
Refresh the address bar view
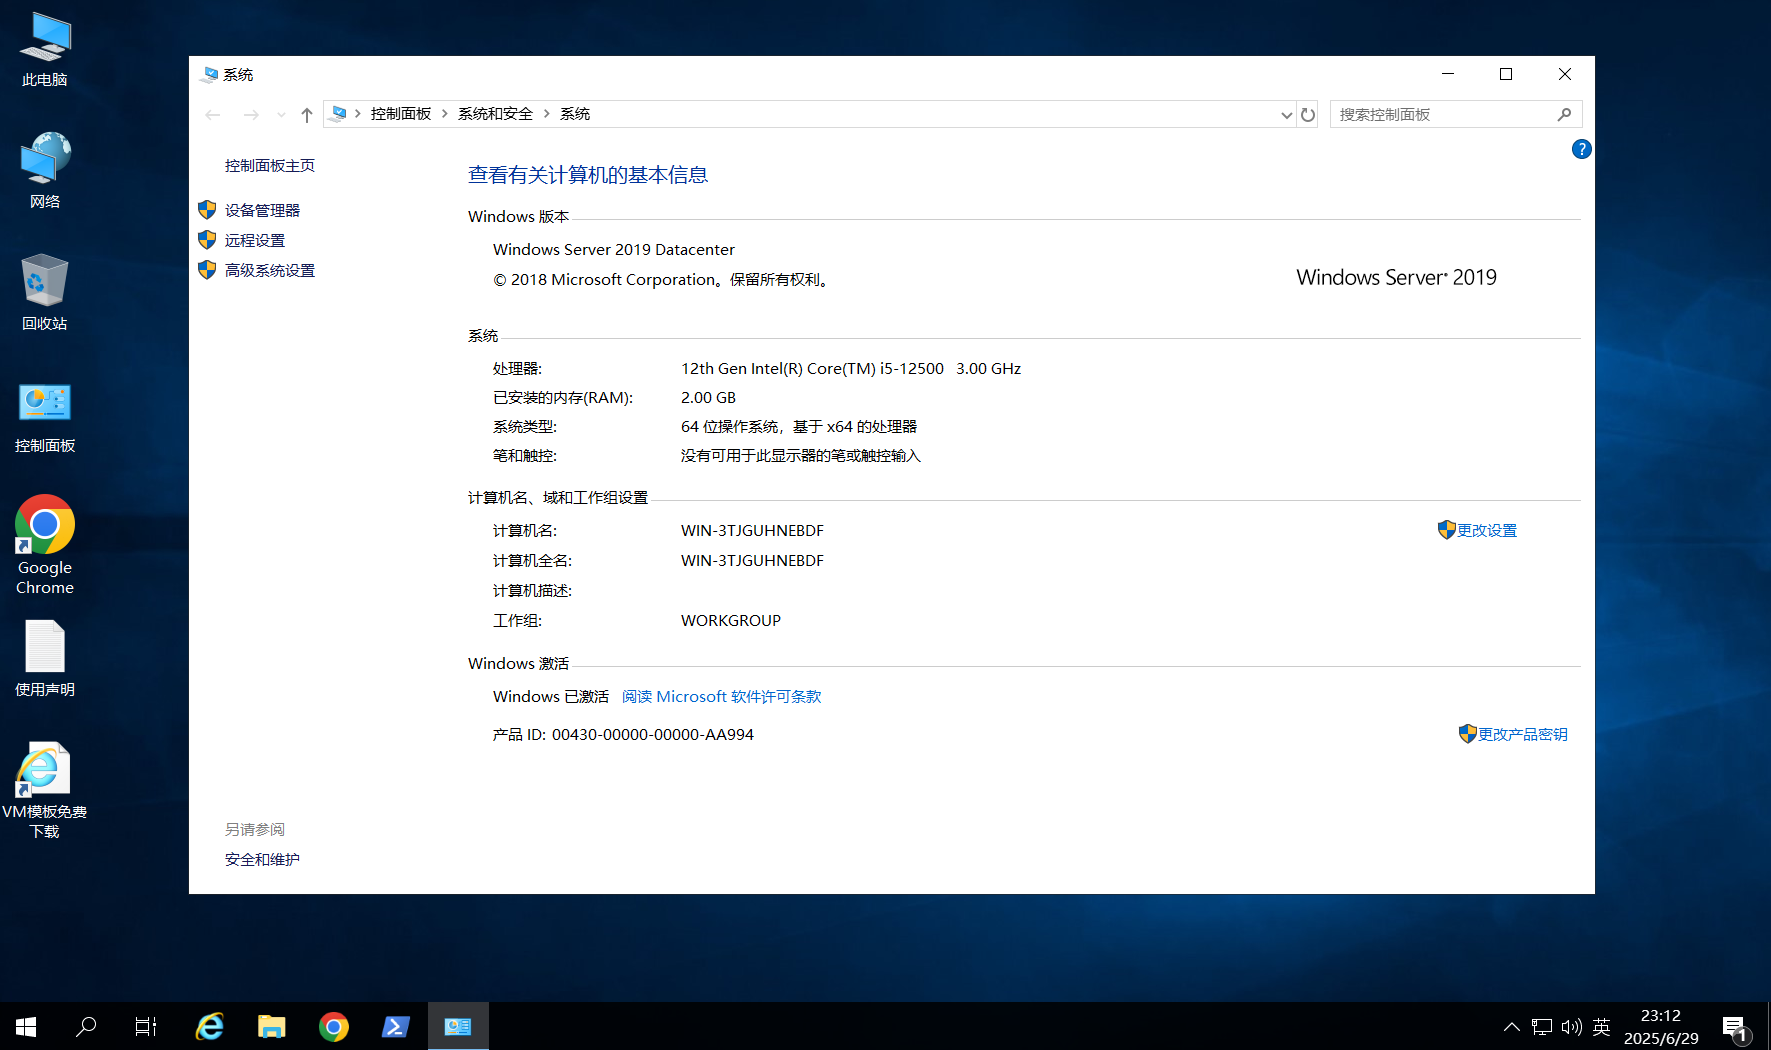tap(1308, 115)
